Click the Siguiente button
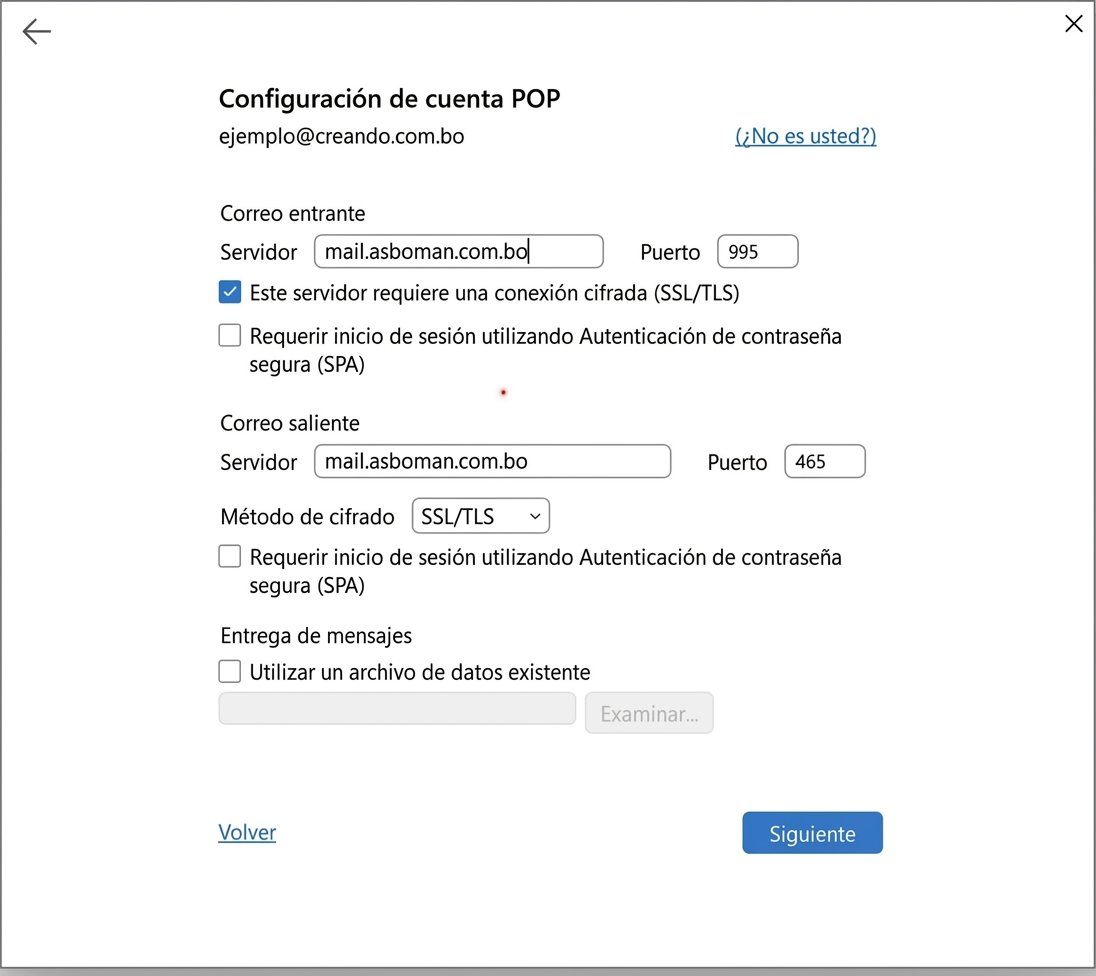The width and height of the screenshot is (1096, 976). pyautogui.click(x=812, y=833)
